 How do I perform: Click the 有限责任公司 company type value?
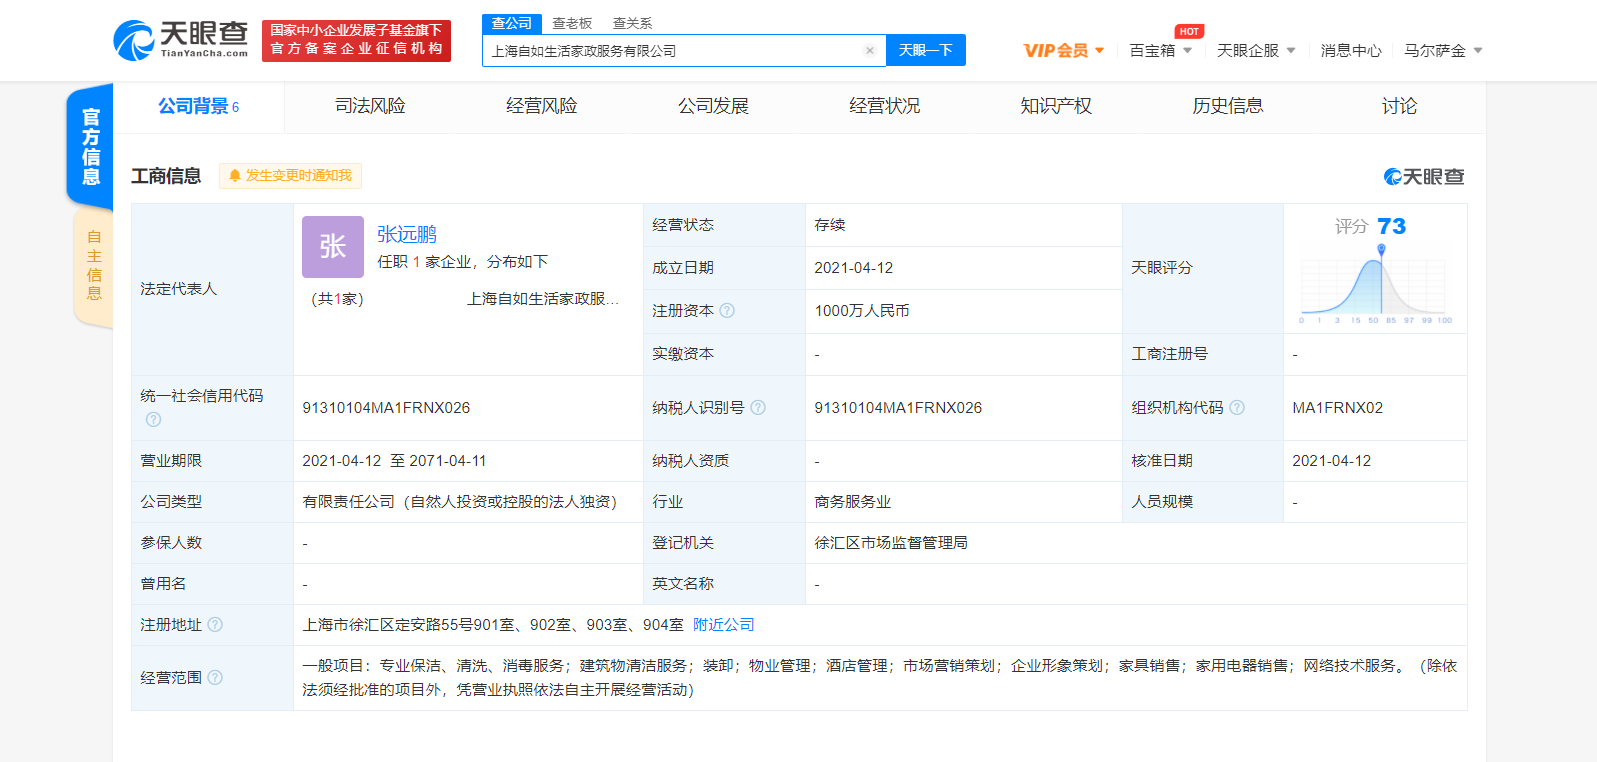pyautogui.click(x=460, y=502)
